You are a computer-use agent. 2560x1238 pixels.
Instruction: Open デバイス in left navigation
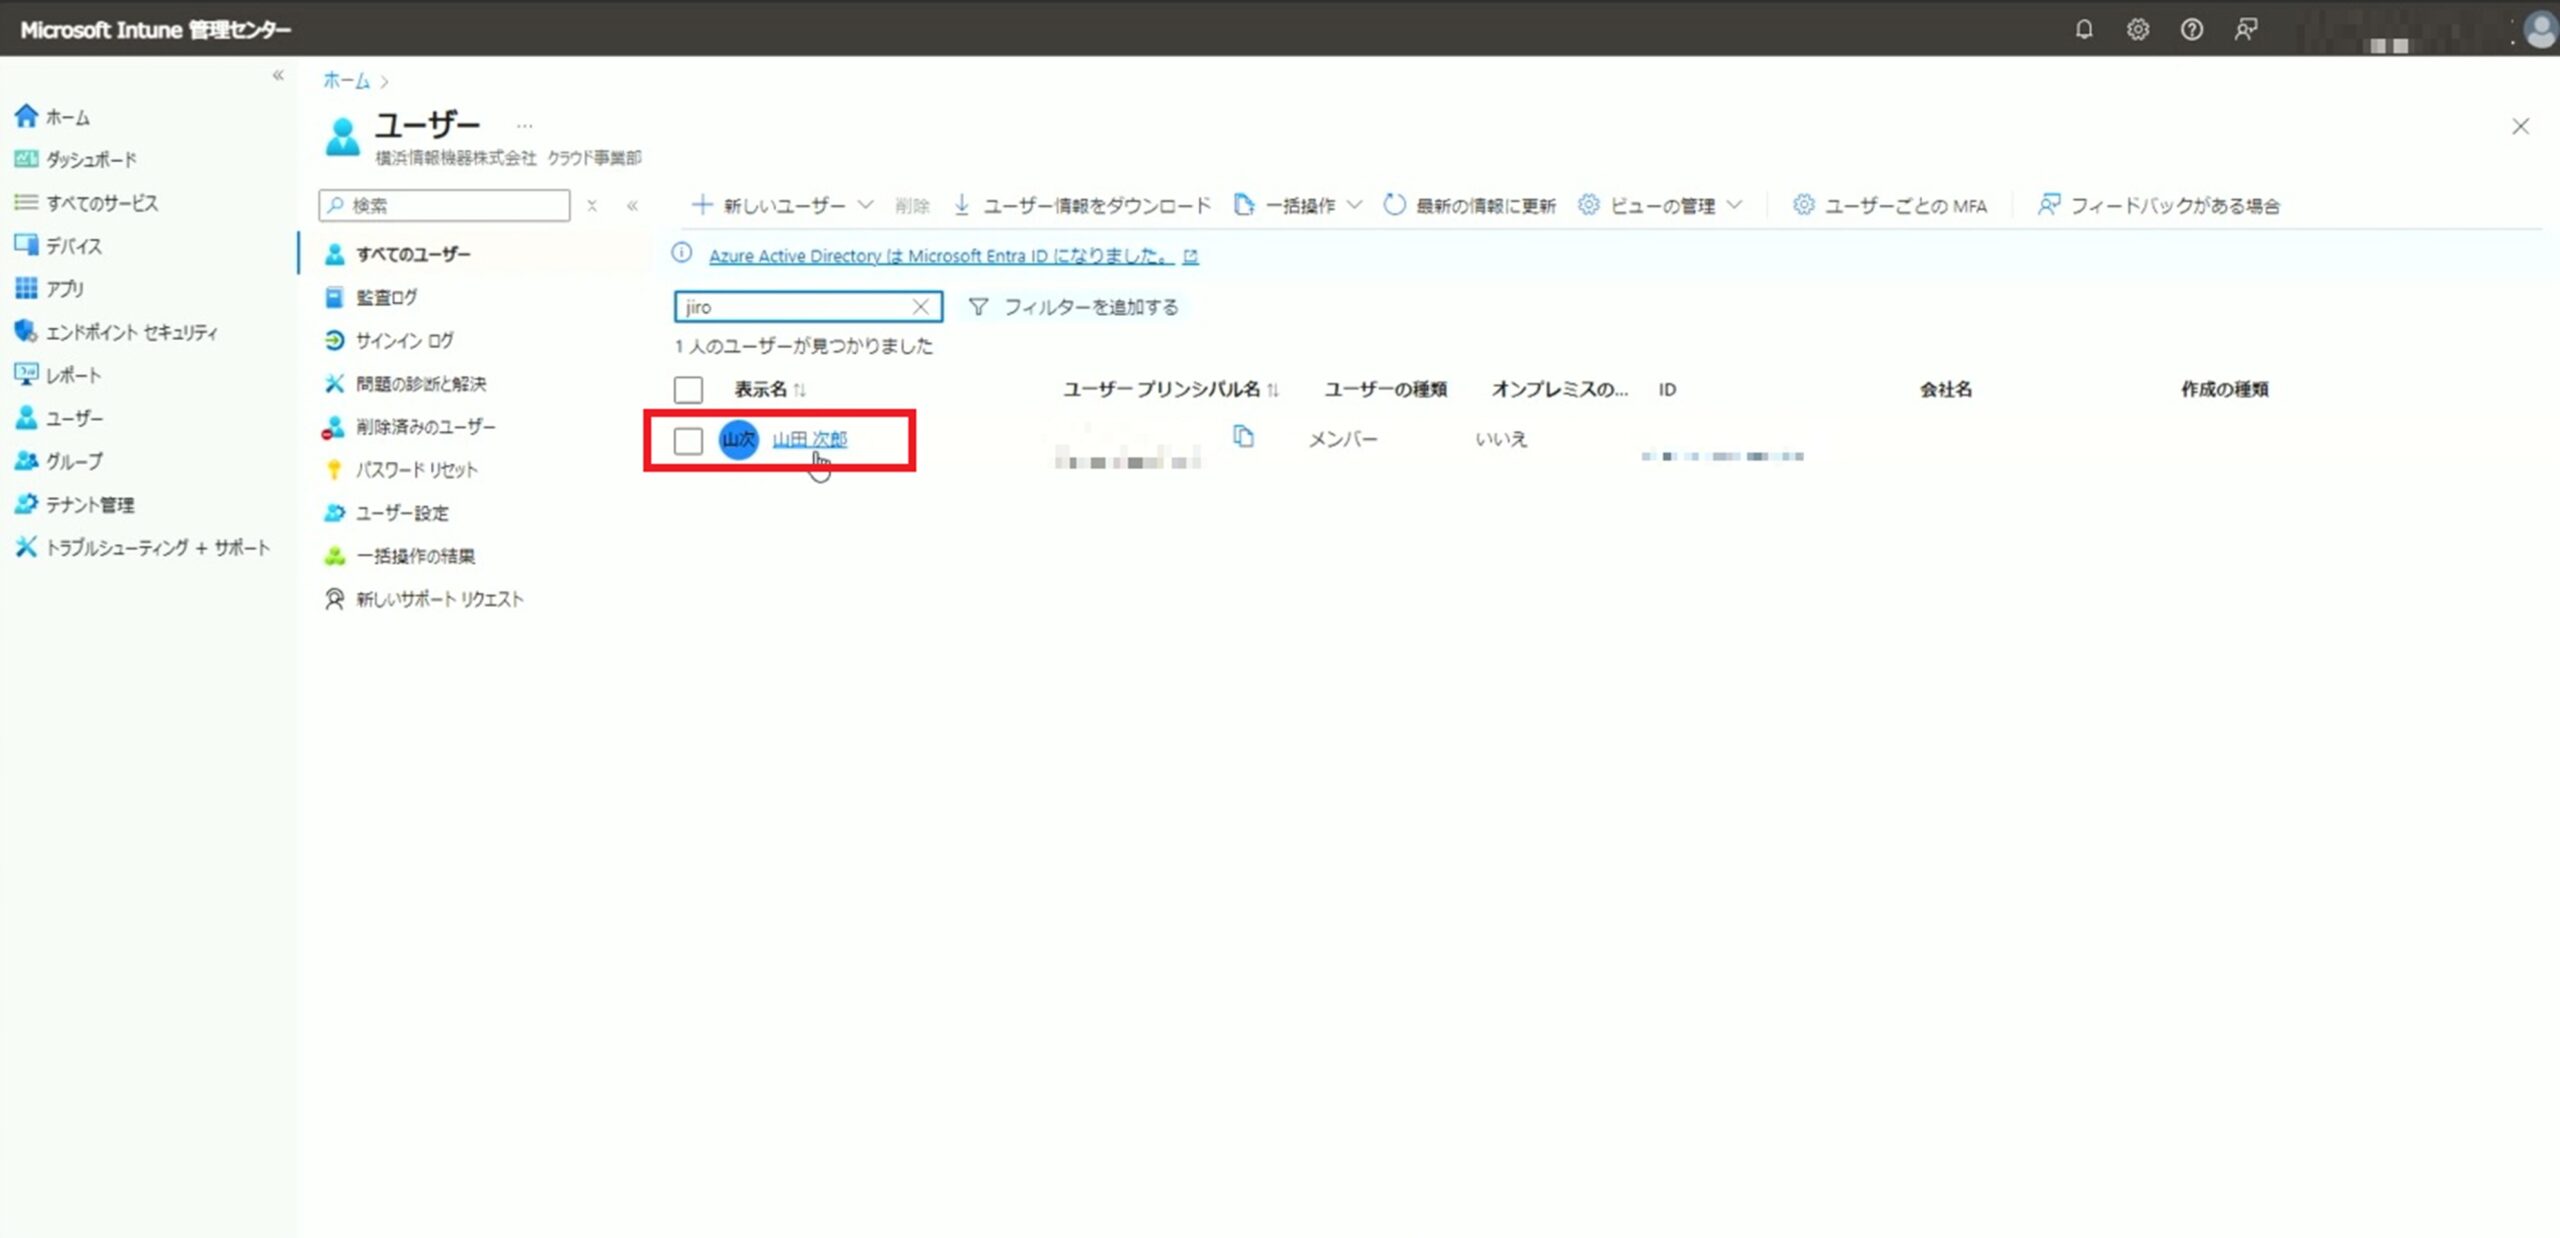pyautogui.click(x=73, y=246)
